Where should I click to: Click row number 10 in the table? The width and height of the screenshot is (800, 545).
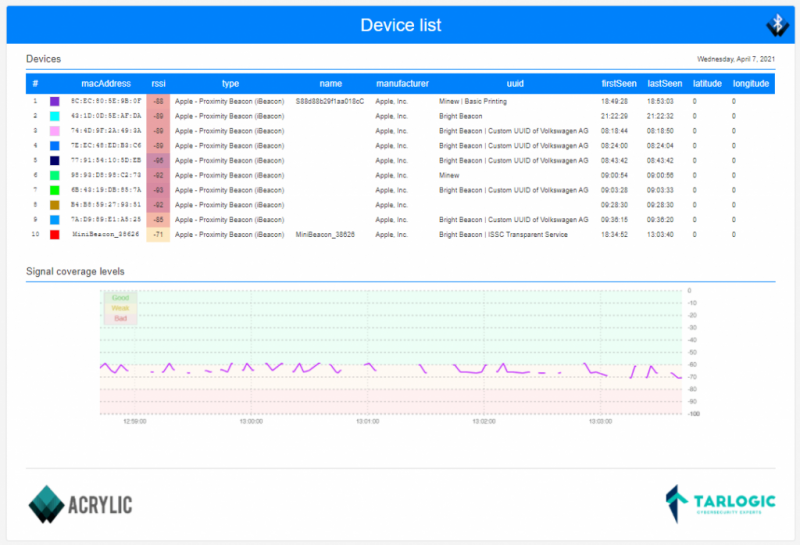[35, 235]
